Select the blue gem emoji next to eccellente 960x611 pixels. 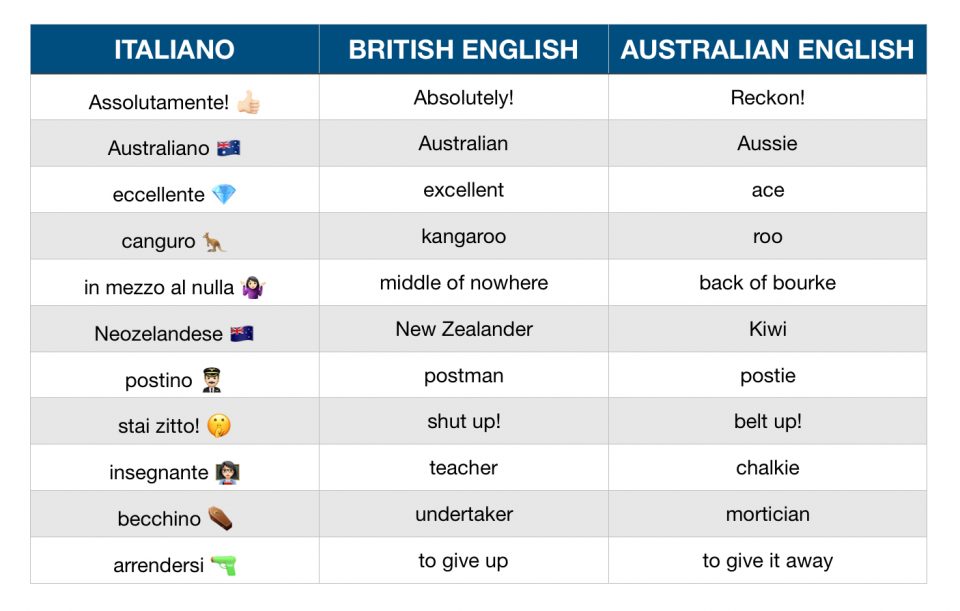pyautogui.click(x=224, y=194)
